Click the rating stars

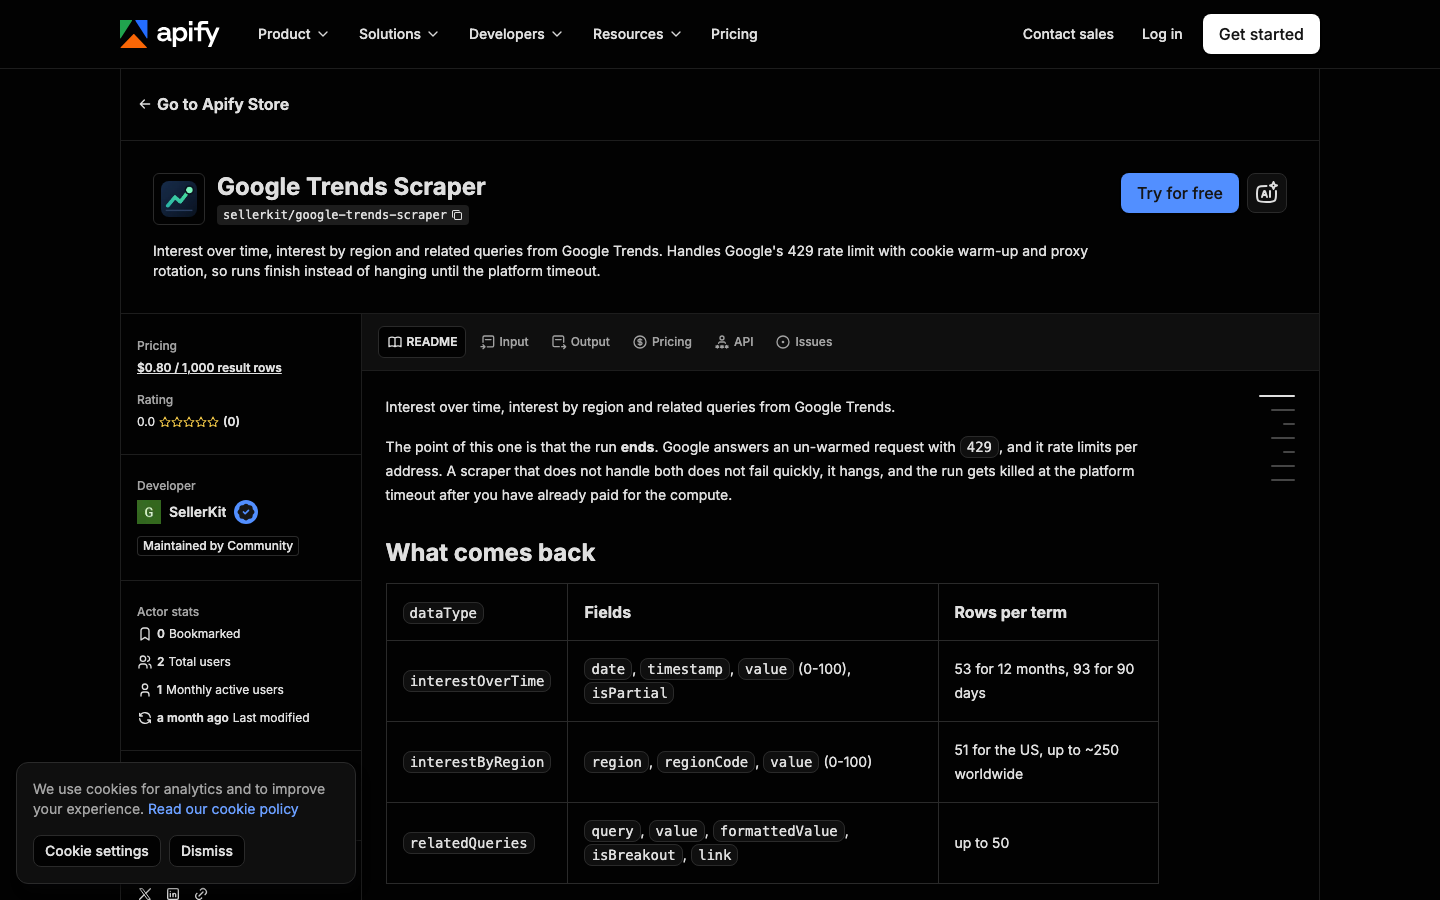(x=189, y=422)
